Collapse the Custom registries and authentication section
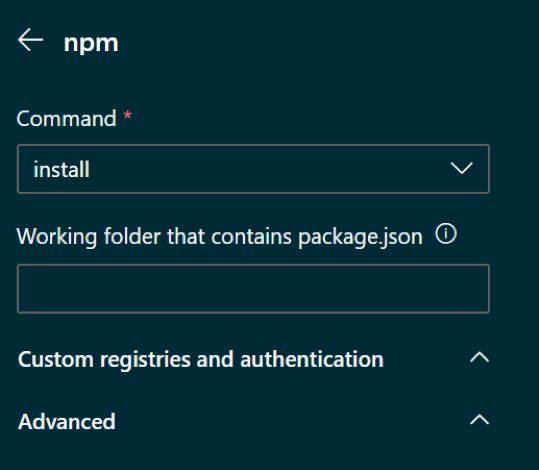Viewport: 539px width, 470px height. [x=253, y=359]
